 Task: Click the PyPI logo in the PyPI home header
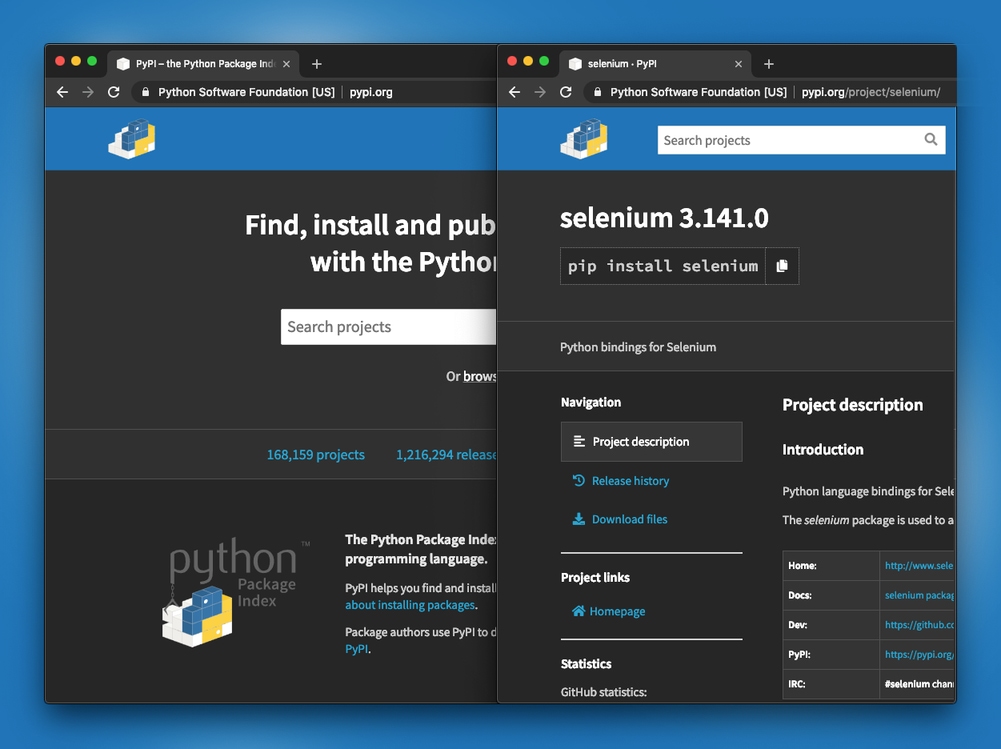pyautogui.click(x=132, y=139)
